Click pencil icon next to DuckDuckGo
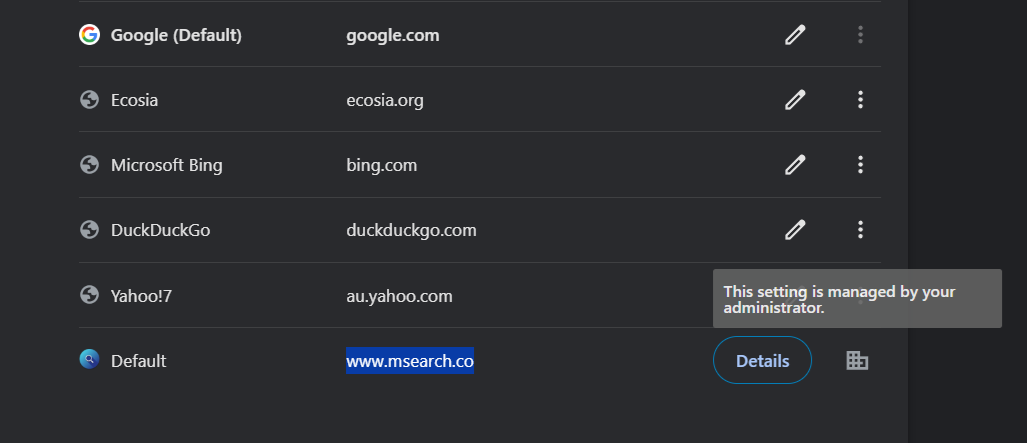The width and height of the screenshot is (1027, 443). [x=795, y=230]
